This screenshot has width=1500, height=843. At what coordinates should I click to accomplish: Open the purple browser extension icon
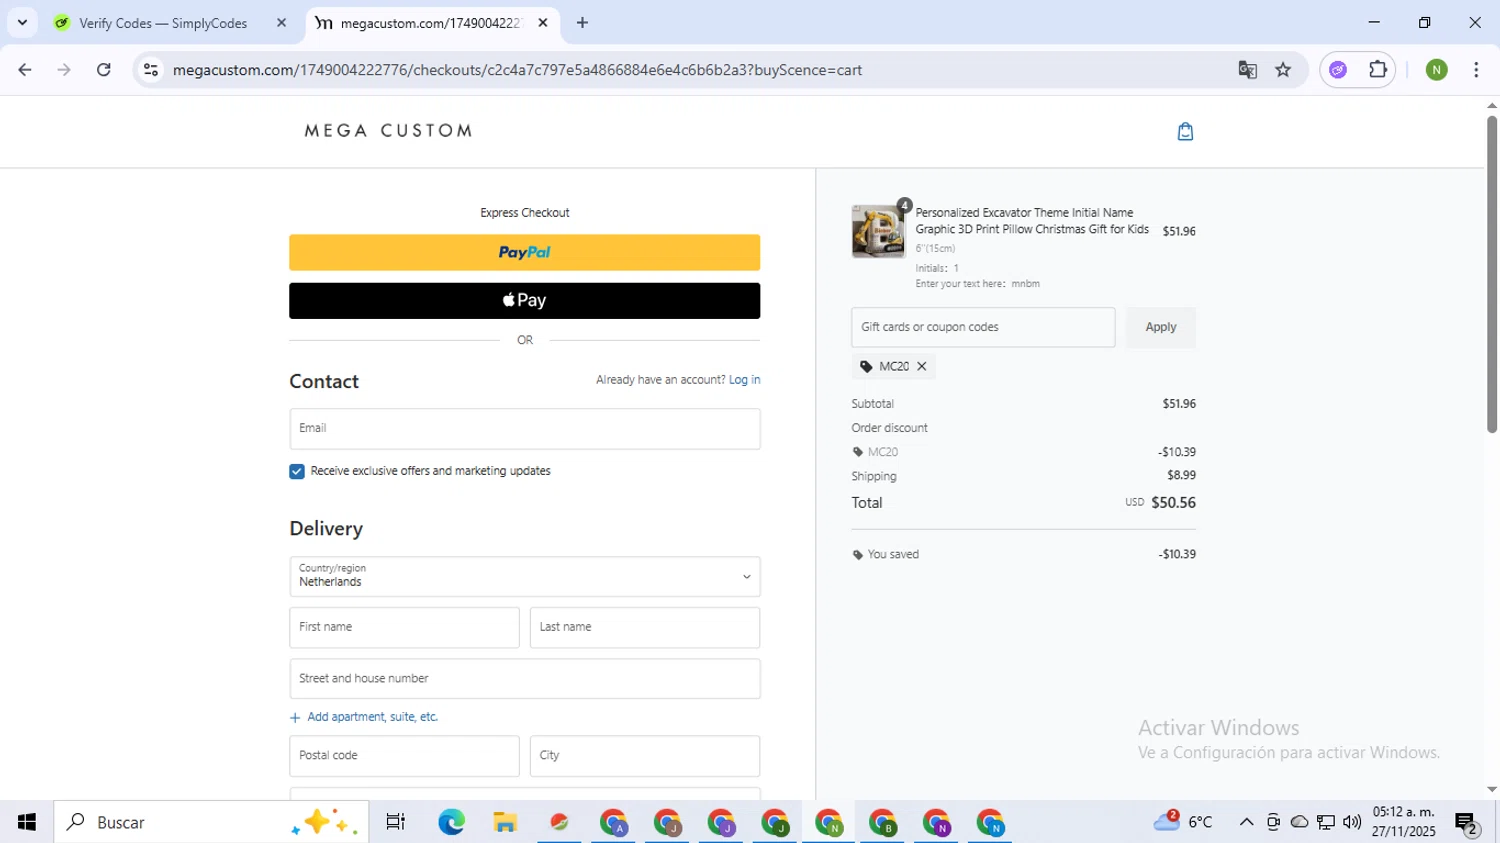[1338, 70]
